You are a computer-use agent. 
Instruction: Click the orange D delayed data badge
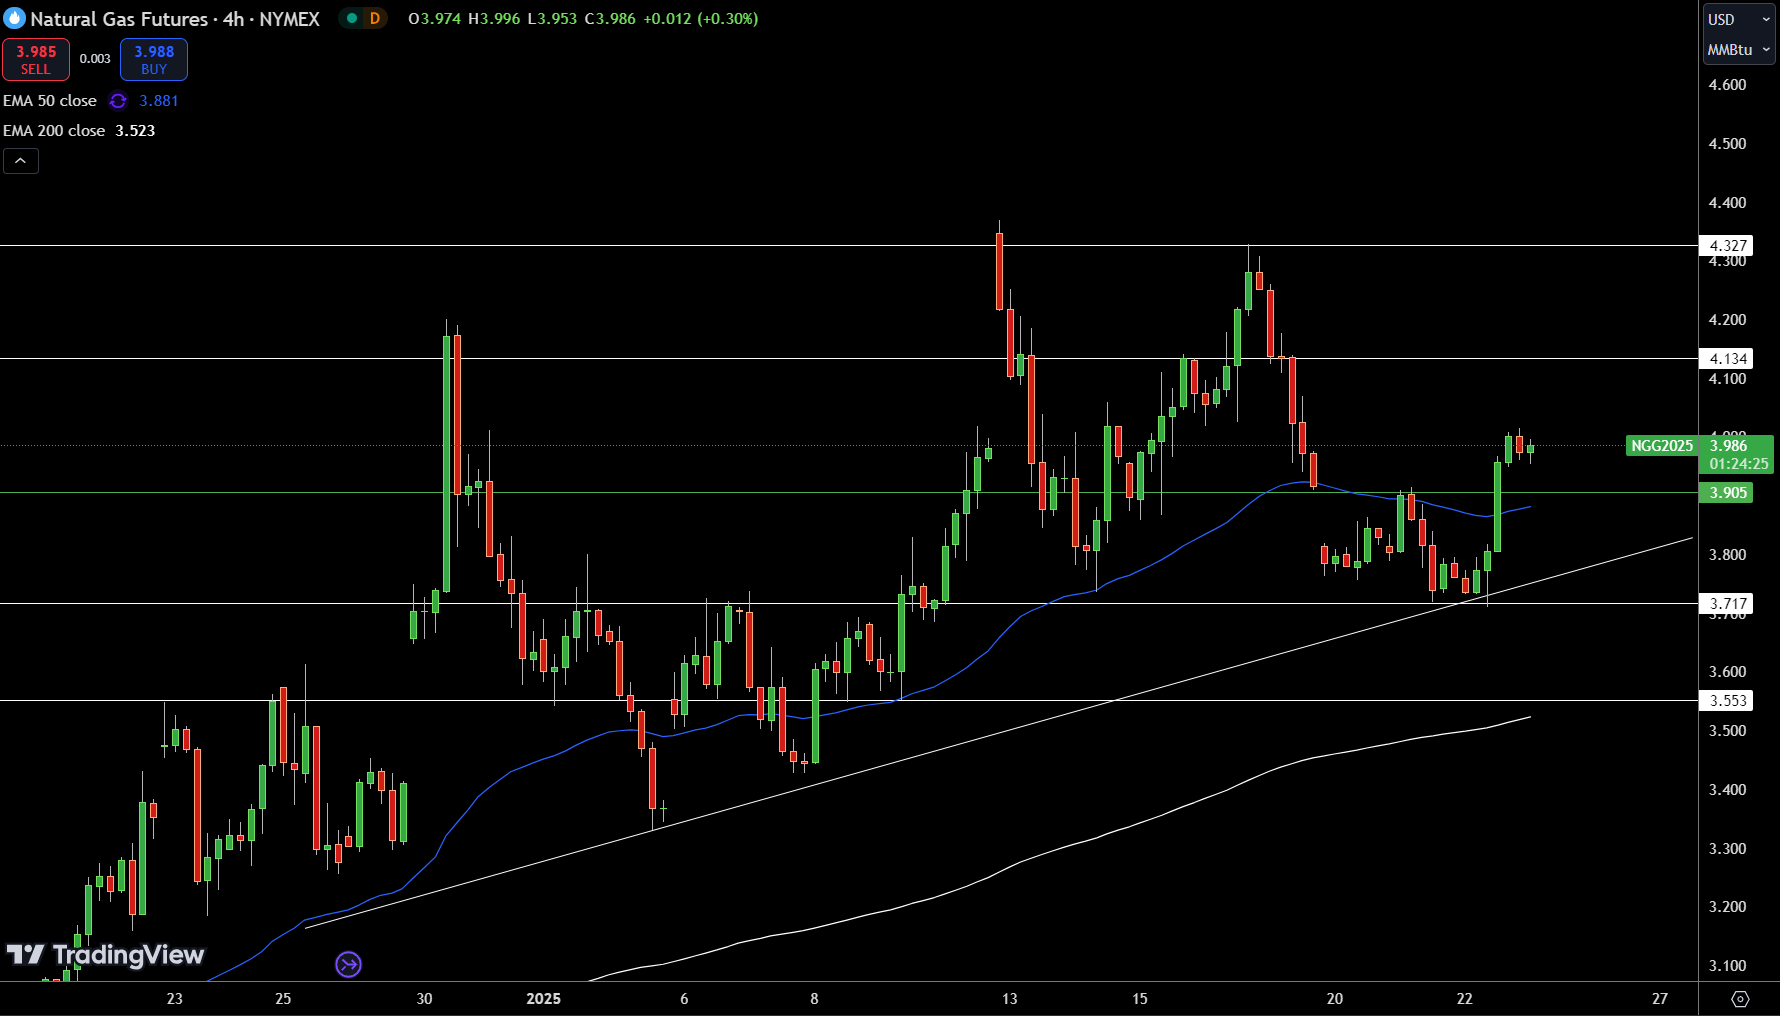point(375,18)
